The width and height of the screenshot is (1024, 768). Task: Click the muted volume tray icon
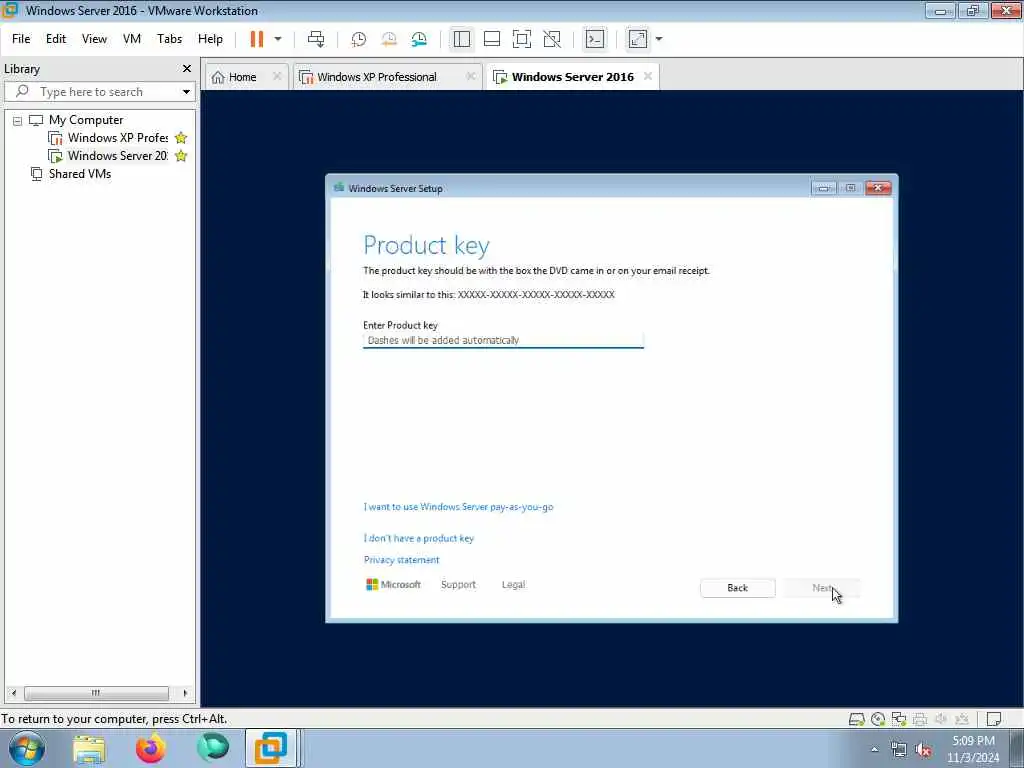click(923, 749)
